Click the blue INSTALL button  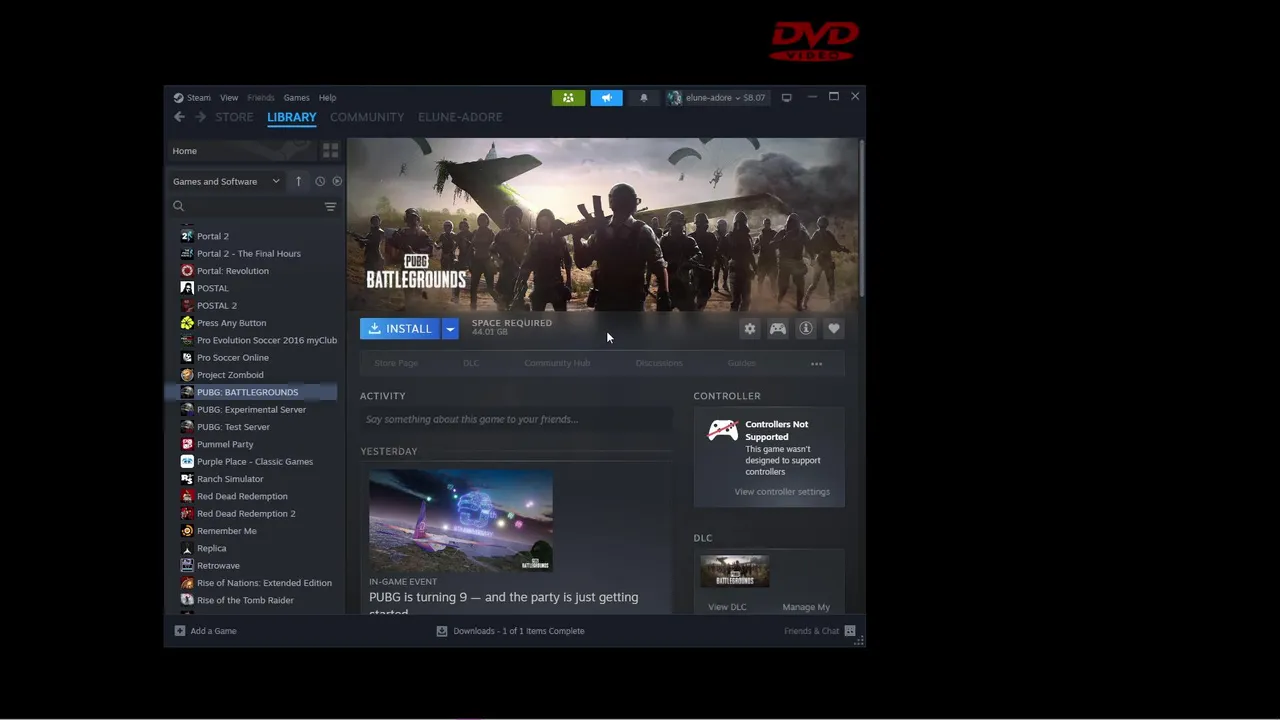pos(400,328)
